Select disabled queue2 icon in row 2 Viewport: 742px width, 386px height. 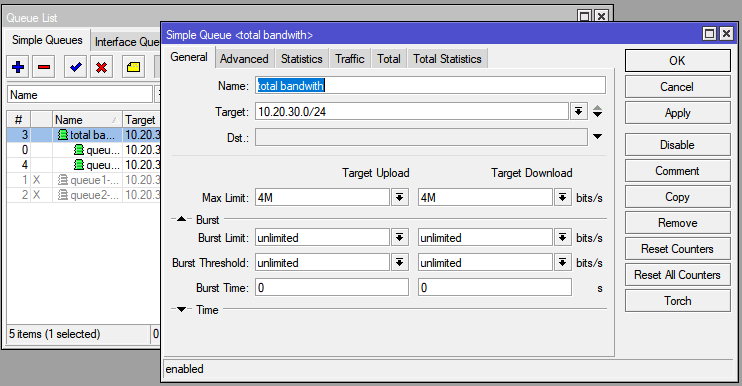pyautogui.click(x=62, y=195)
